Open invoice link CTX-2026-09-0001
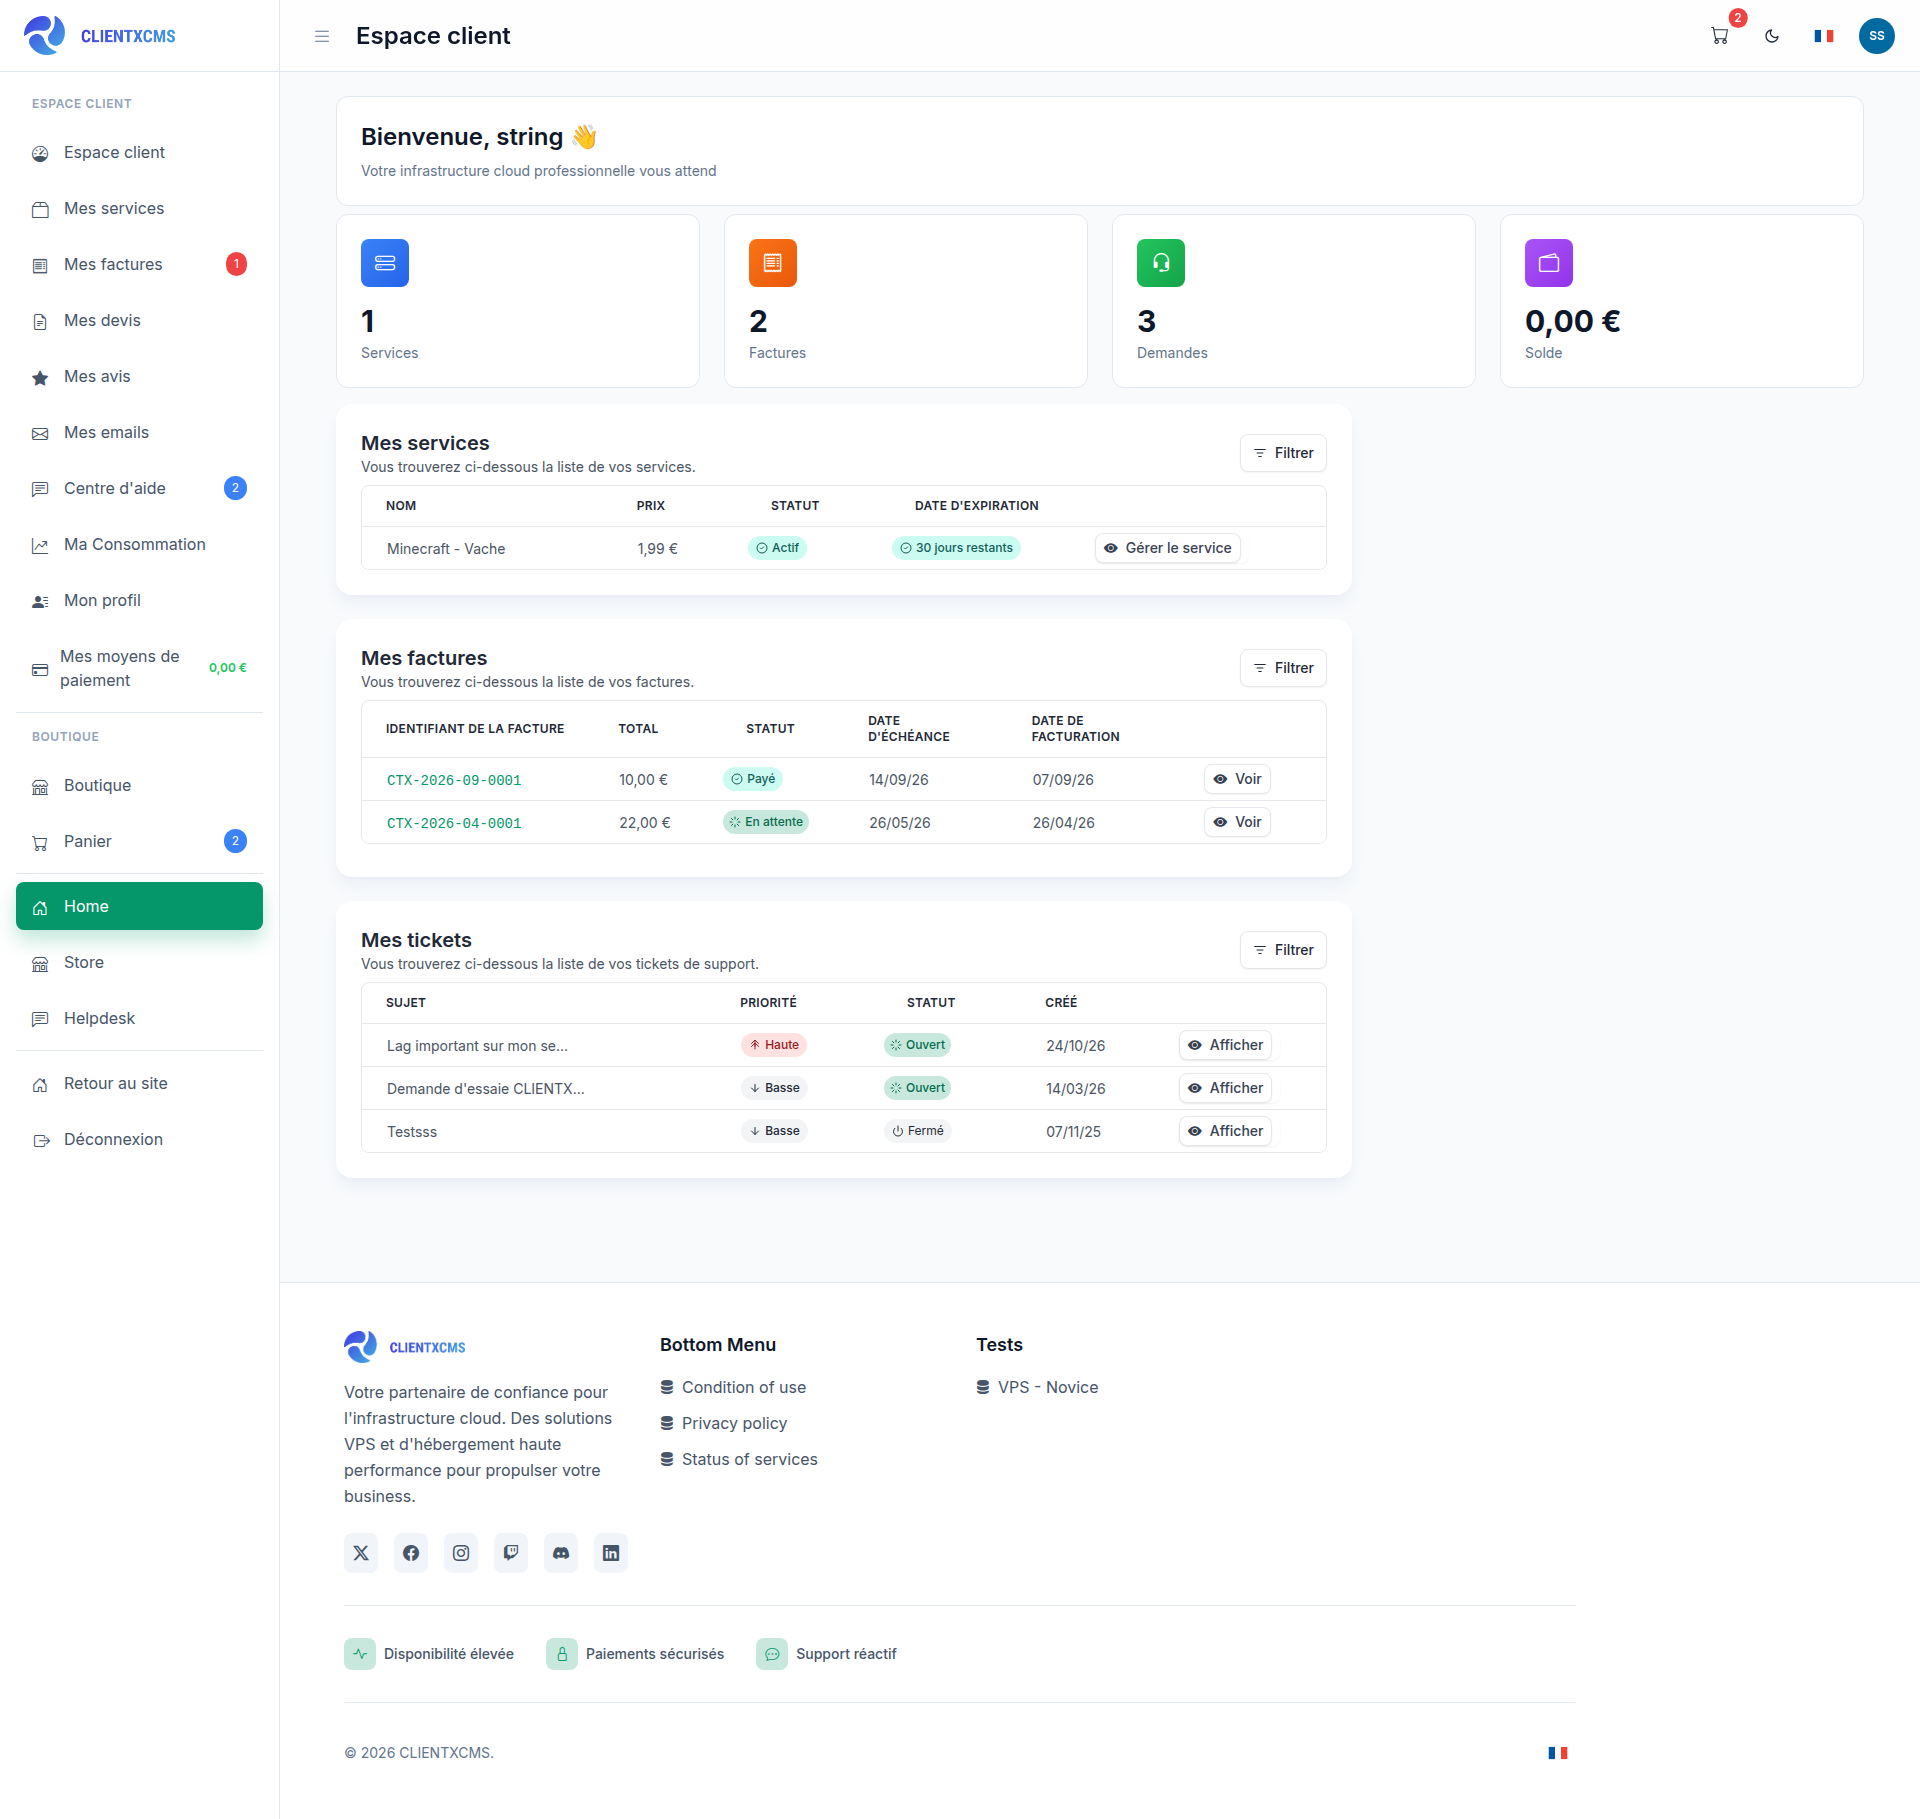Viewport: 1920px width, 1819px height. click(x=454, y=780)
